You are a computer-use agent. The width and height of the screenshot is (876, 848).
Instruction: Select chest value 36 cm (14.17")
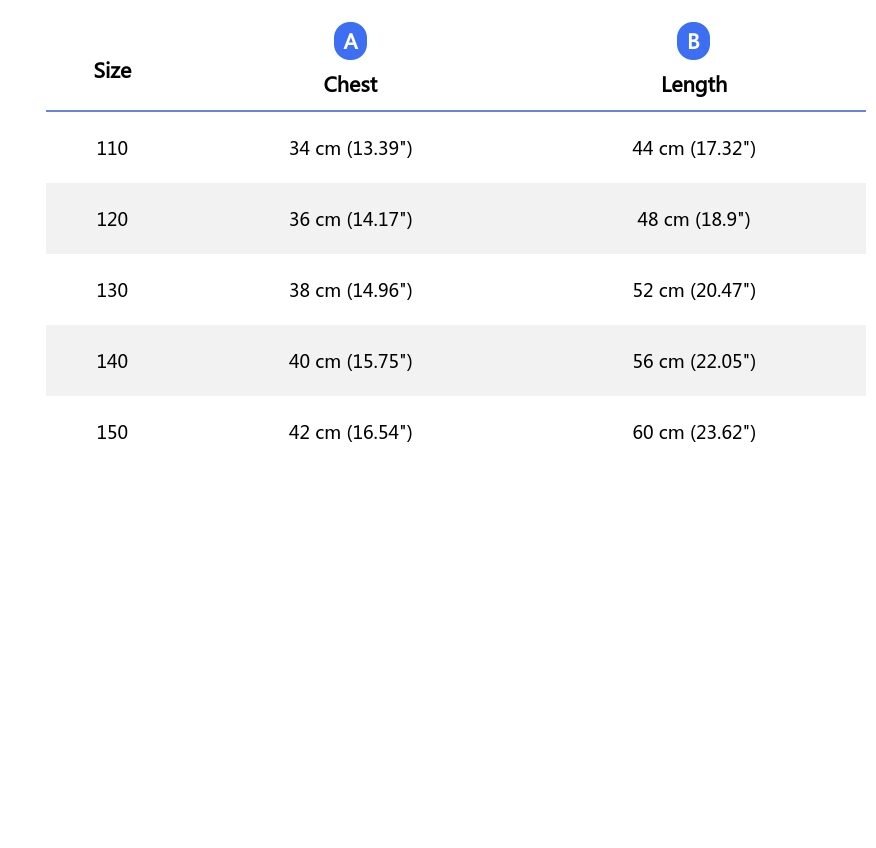350,220
